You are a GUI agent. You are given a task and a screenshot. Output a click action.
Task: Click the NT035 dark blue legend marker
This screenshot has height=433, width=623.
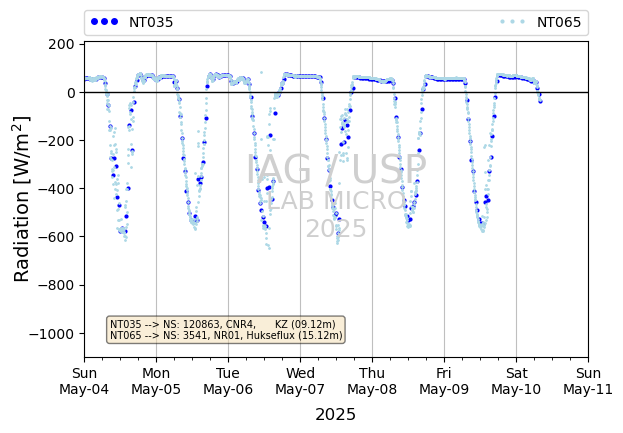click(x=104, y=22)
